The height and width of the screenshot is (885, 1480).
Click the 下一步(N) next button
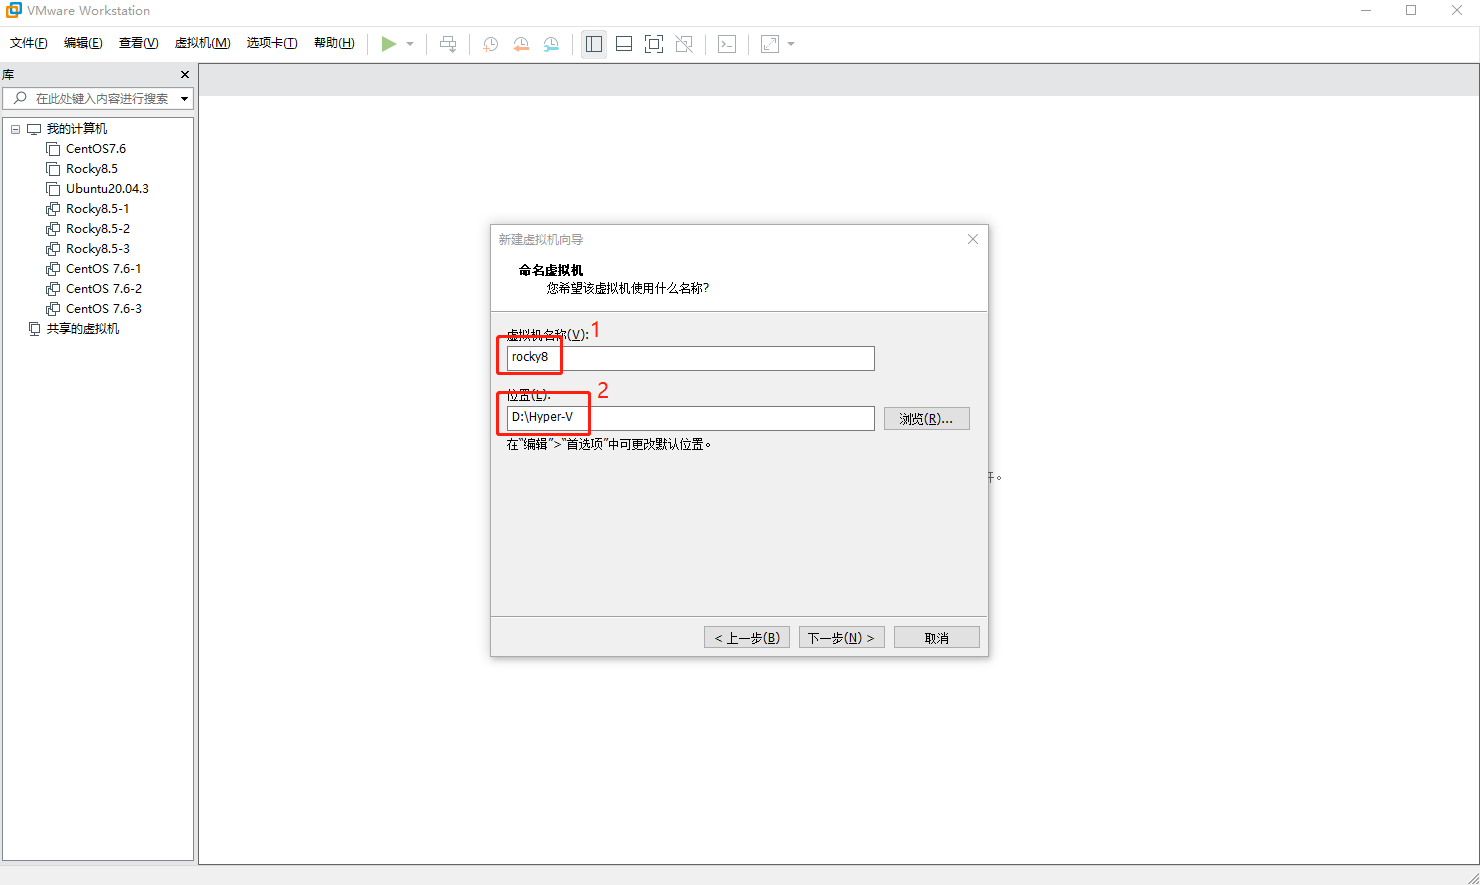coord(842,638)
